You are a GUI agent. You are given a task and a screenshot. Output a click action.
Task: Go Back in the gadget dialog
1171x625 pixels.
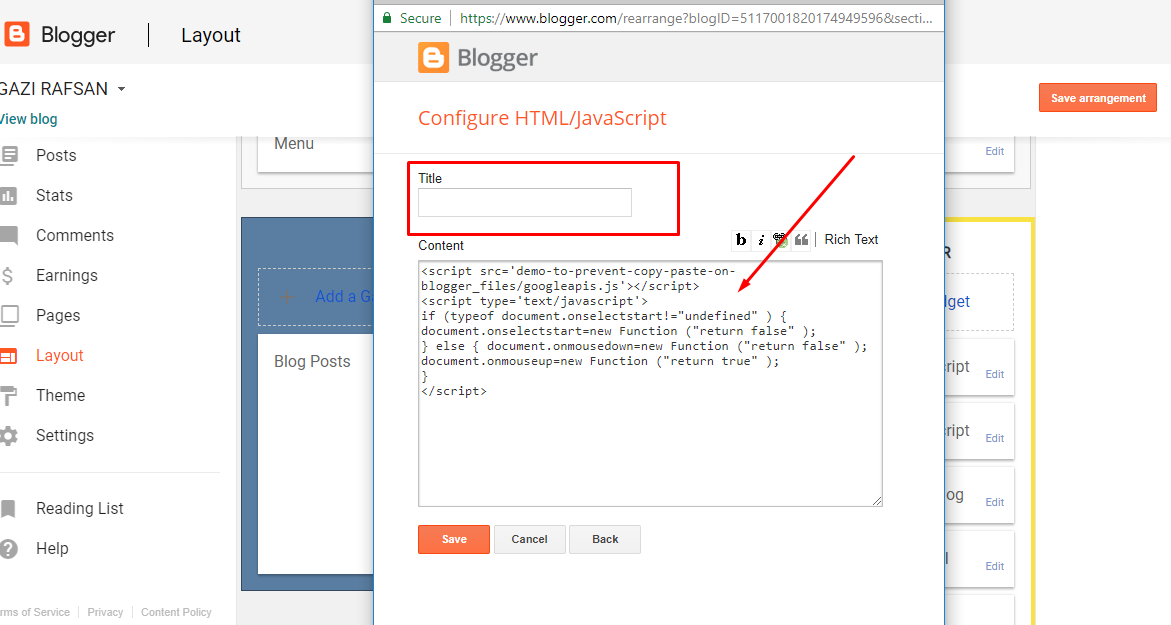[x=605, y=539]
